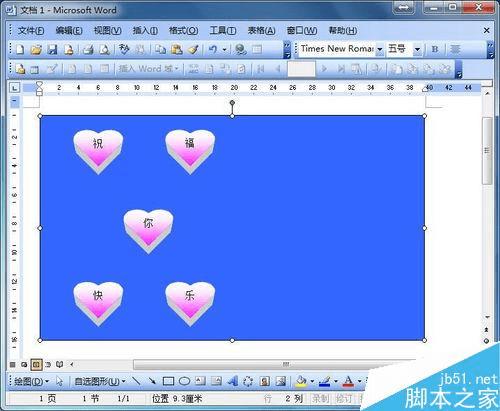The width and height of the screenshot is (500, 411).
Task: Copy selection with the Copy icon
Action: (x=161, y=50)
